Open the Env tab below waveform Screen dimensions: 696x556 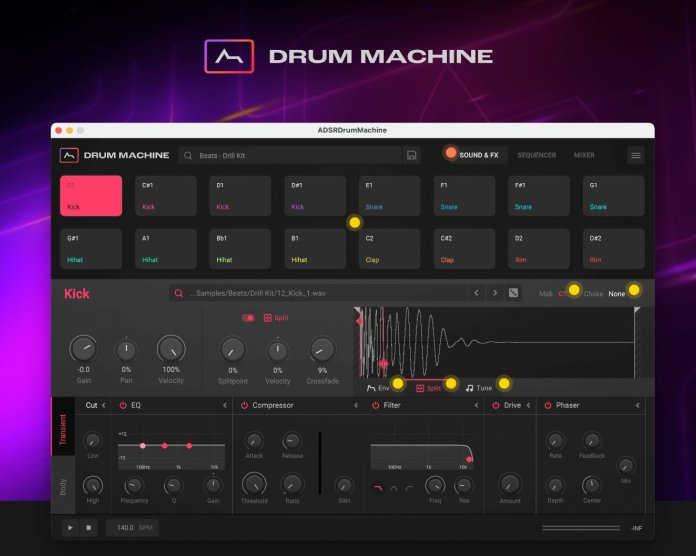coord(378,388)
